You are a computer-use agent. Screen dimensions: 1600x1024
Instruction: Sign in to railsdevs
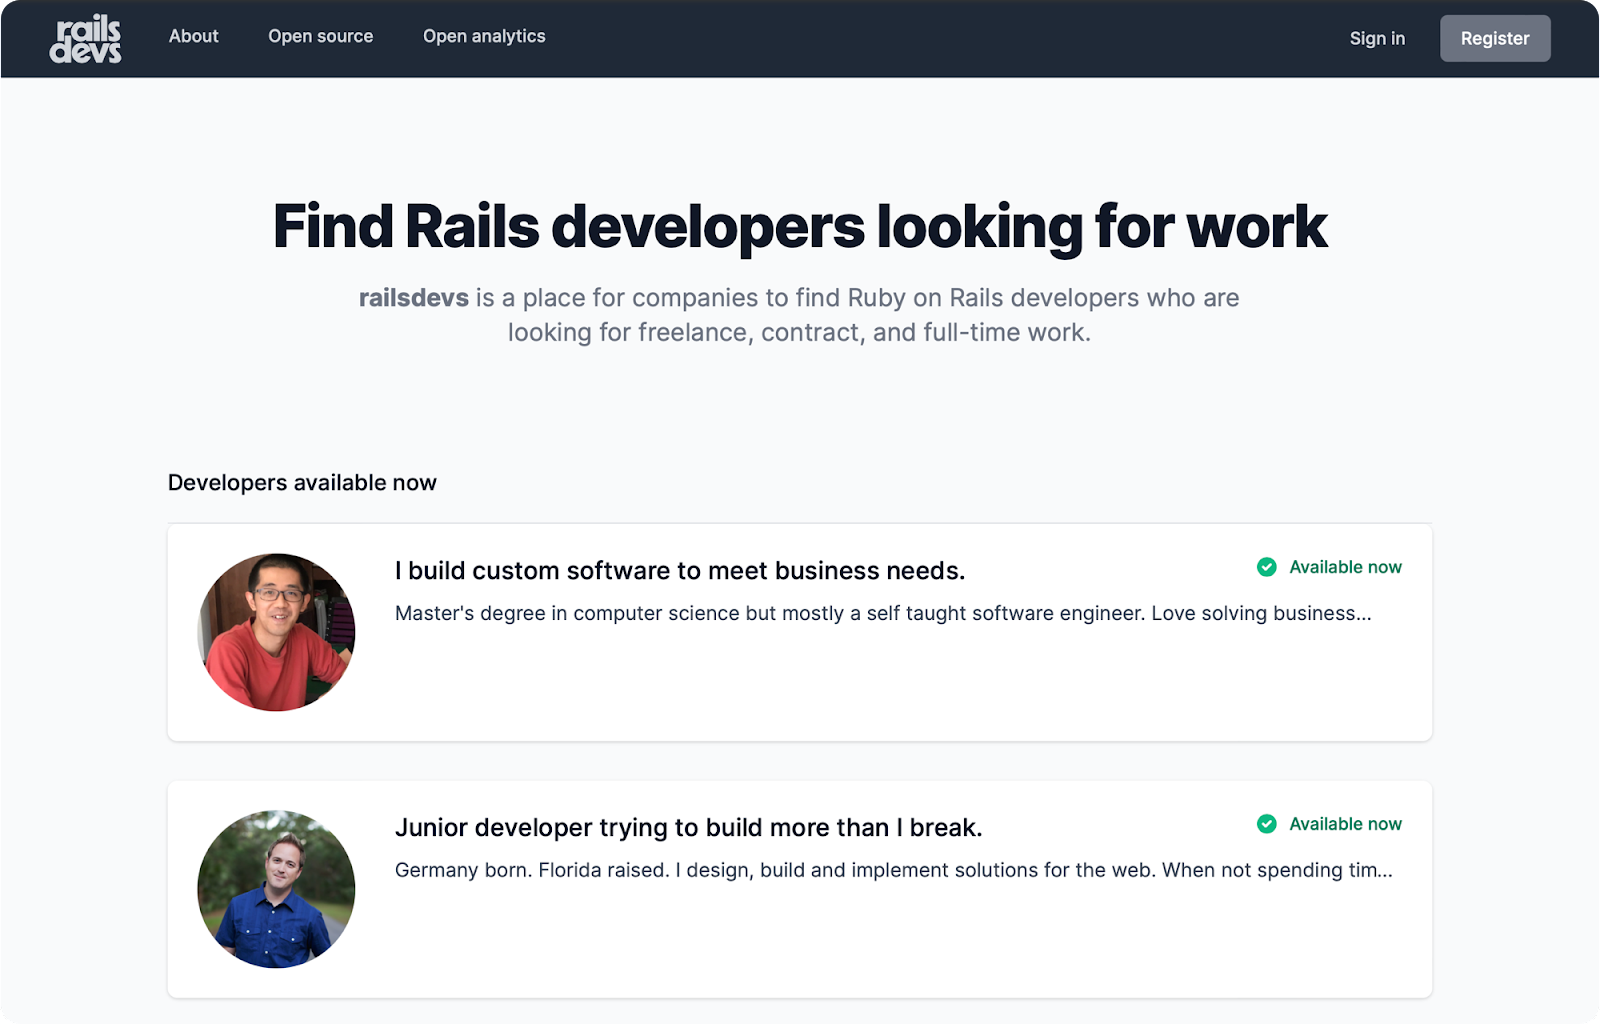click(x=1377, y=38)
